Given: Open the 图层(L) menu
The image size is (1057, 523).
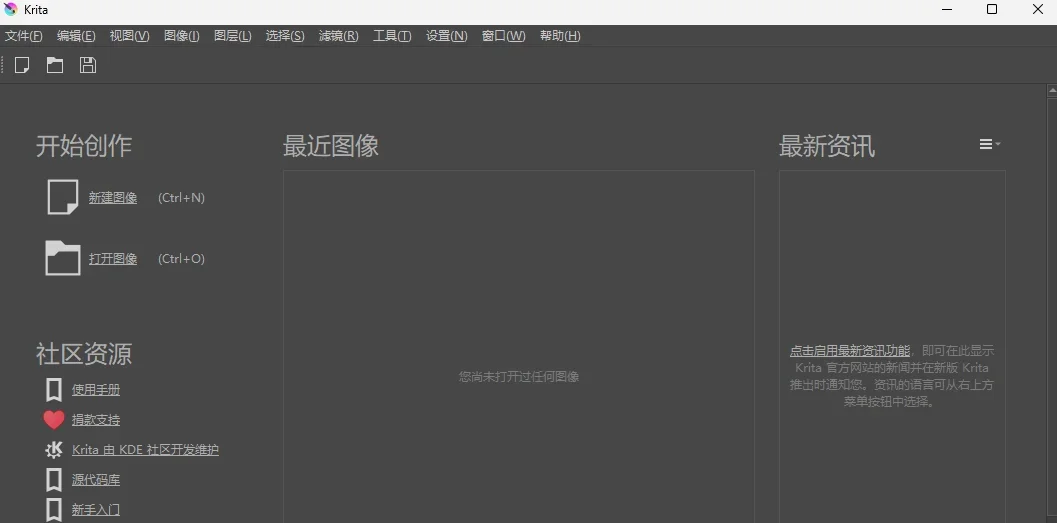Looking at the screenshot, I should click(233, 36).
